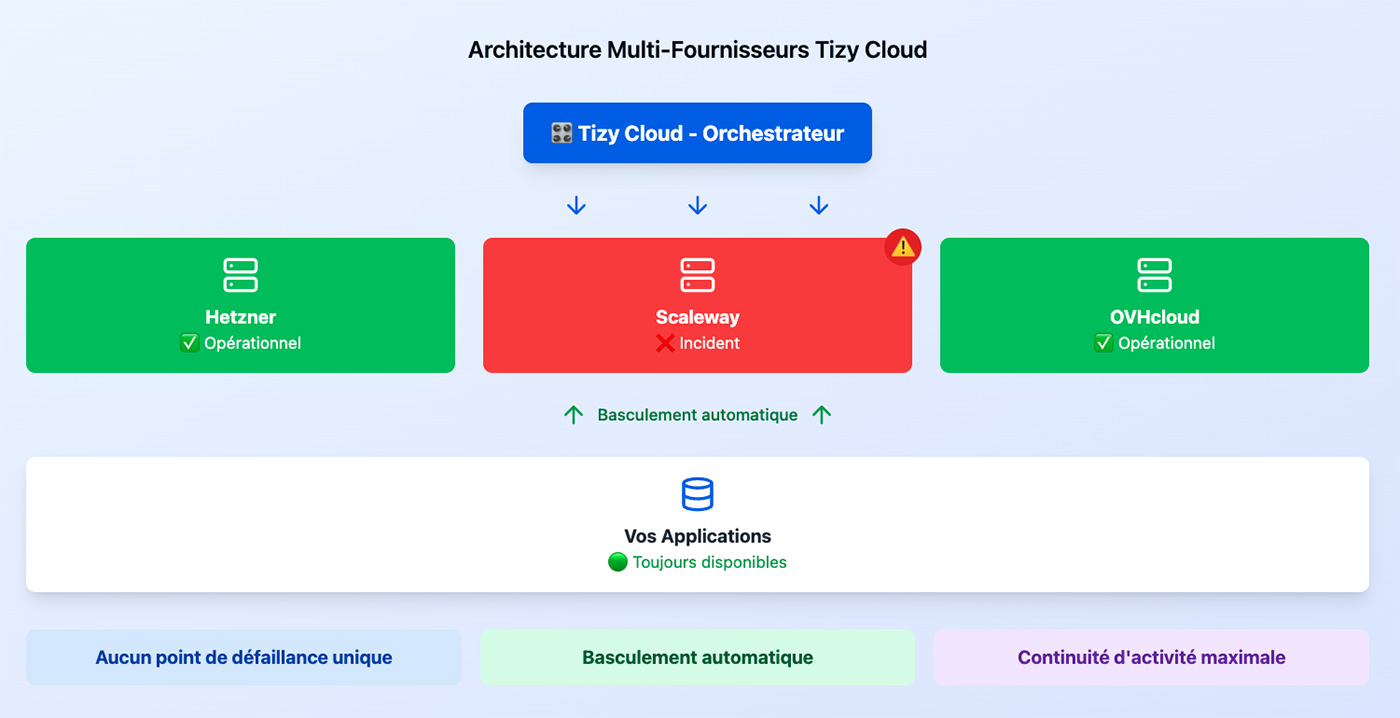Click the server icon in Hetzner card
This screenshot has width=1400, height=718.
[x=240, y=275]
